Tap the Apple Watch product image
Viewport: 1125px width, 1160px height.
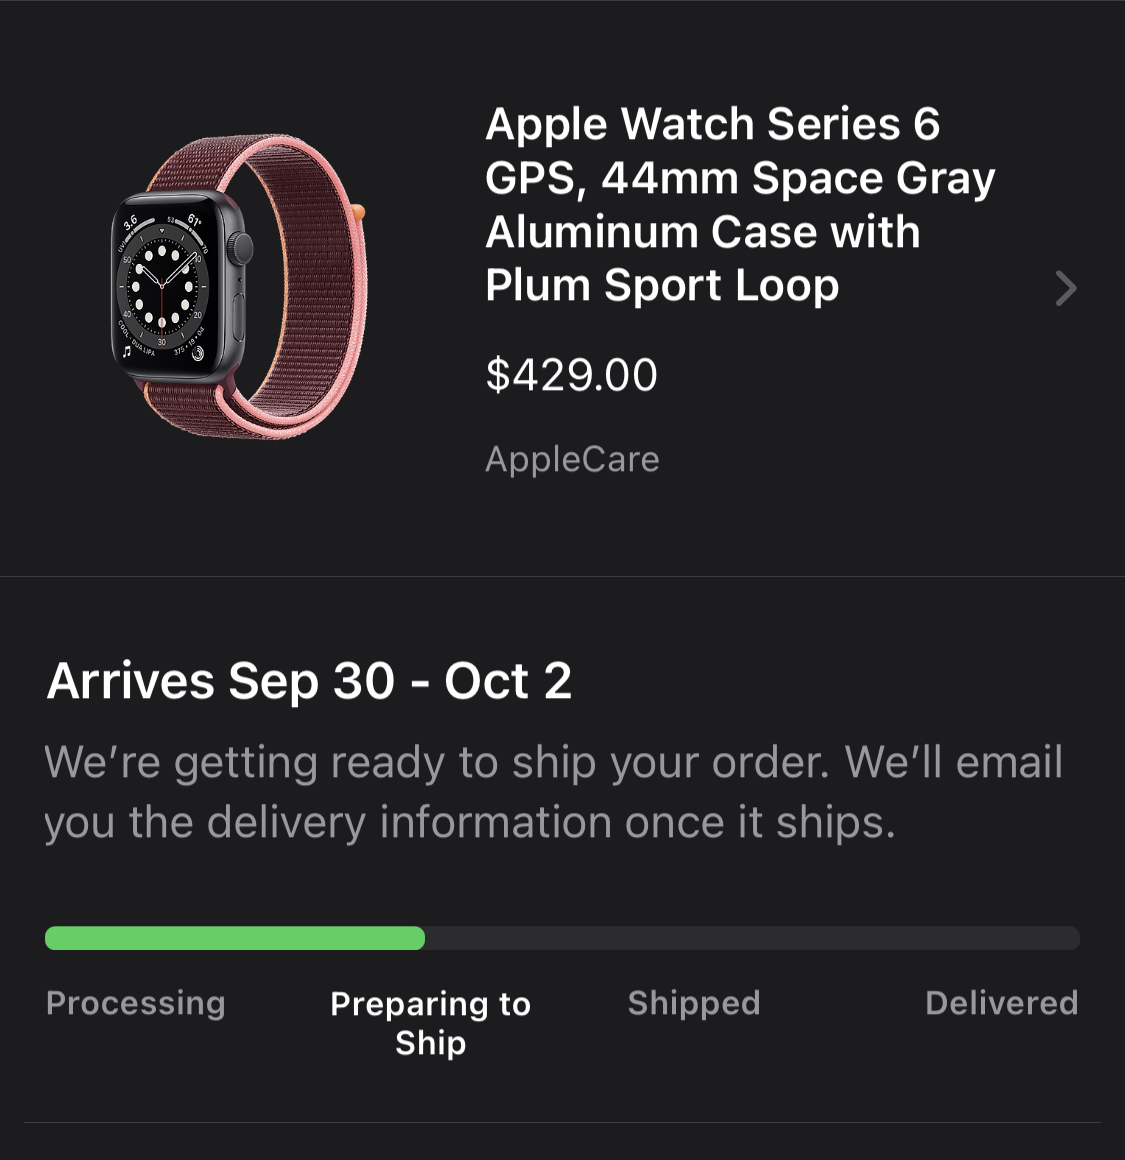point(238,286)
